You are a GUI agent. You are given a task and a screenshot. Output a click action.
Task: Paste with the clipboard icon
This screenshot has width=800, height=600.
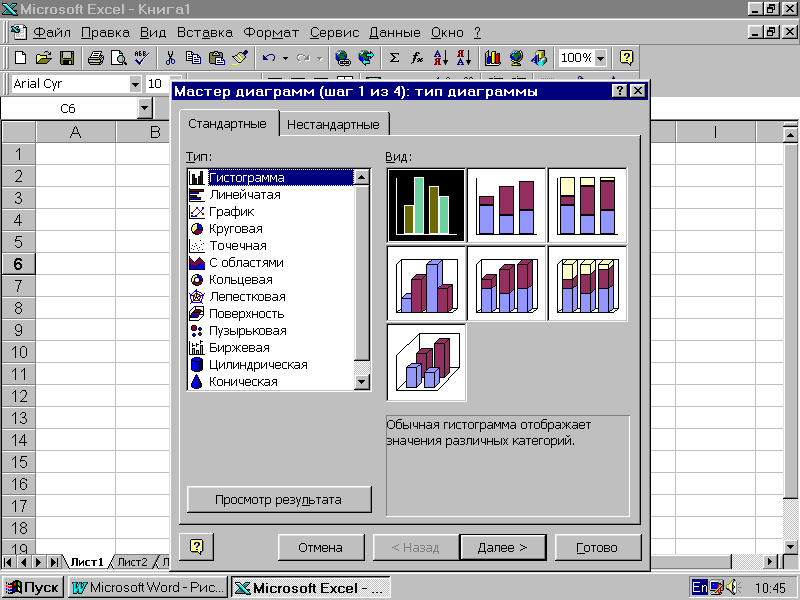[217, 58]
